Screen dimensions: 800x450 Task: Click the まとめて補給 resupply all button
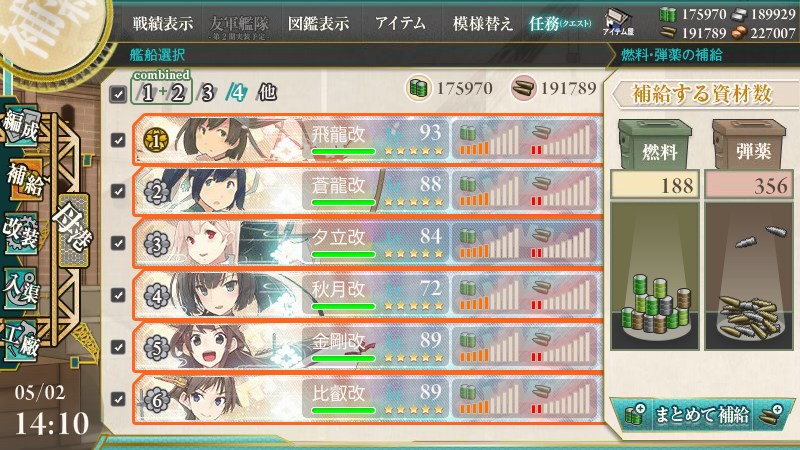pos(702,414)
